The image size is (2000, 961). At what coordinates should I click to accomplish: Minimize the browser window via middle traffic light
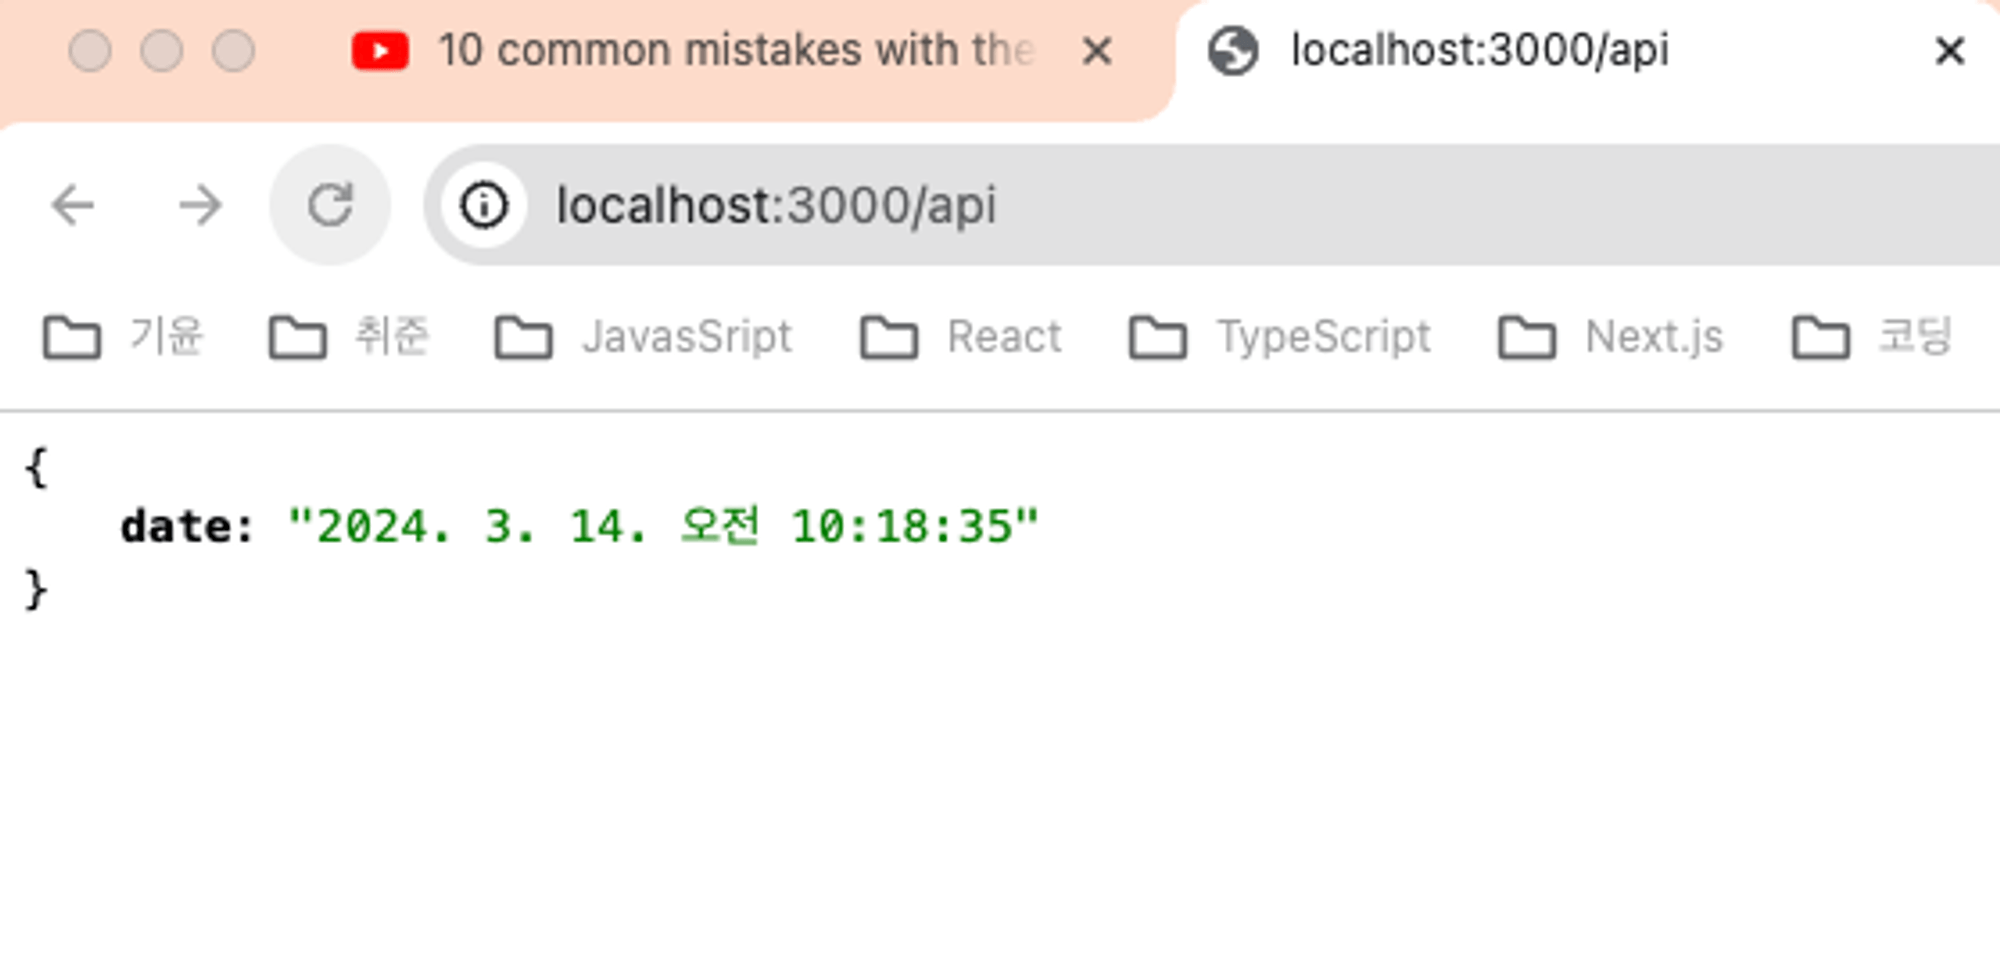point(161,51)
